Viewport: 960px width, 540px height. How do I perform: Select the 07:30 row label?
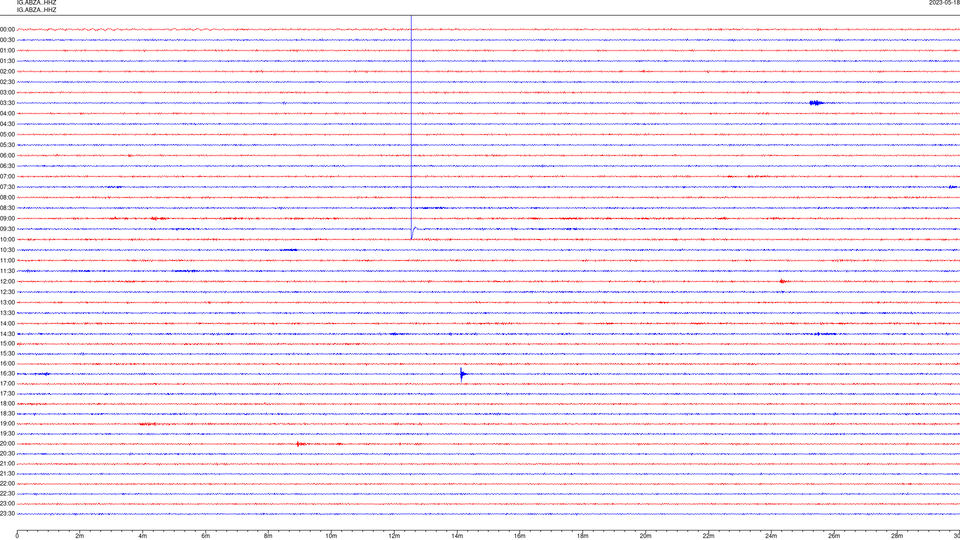(x=7, y=187)
